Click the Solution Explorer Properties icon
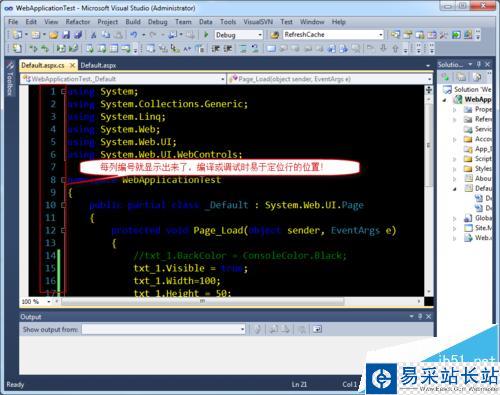Viewport: 500px width, 395px height. (445, 77)
